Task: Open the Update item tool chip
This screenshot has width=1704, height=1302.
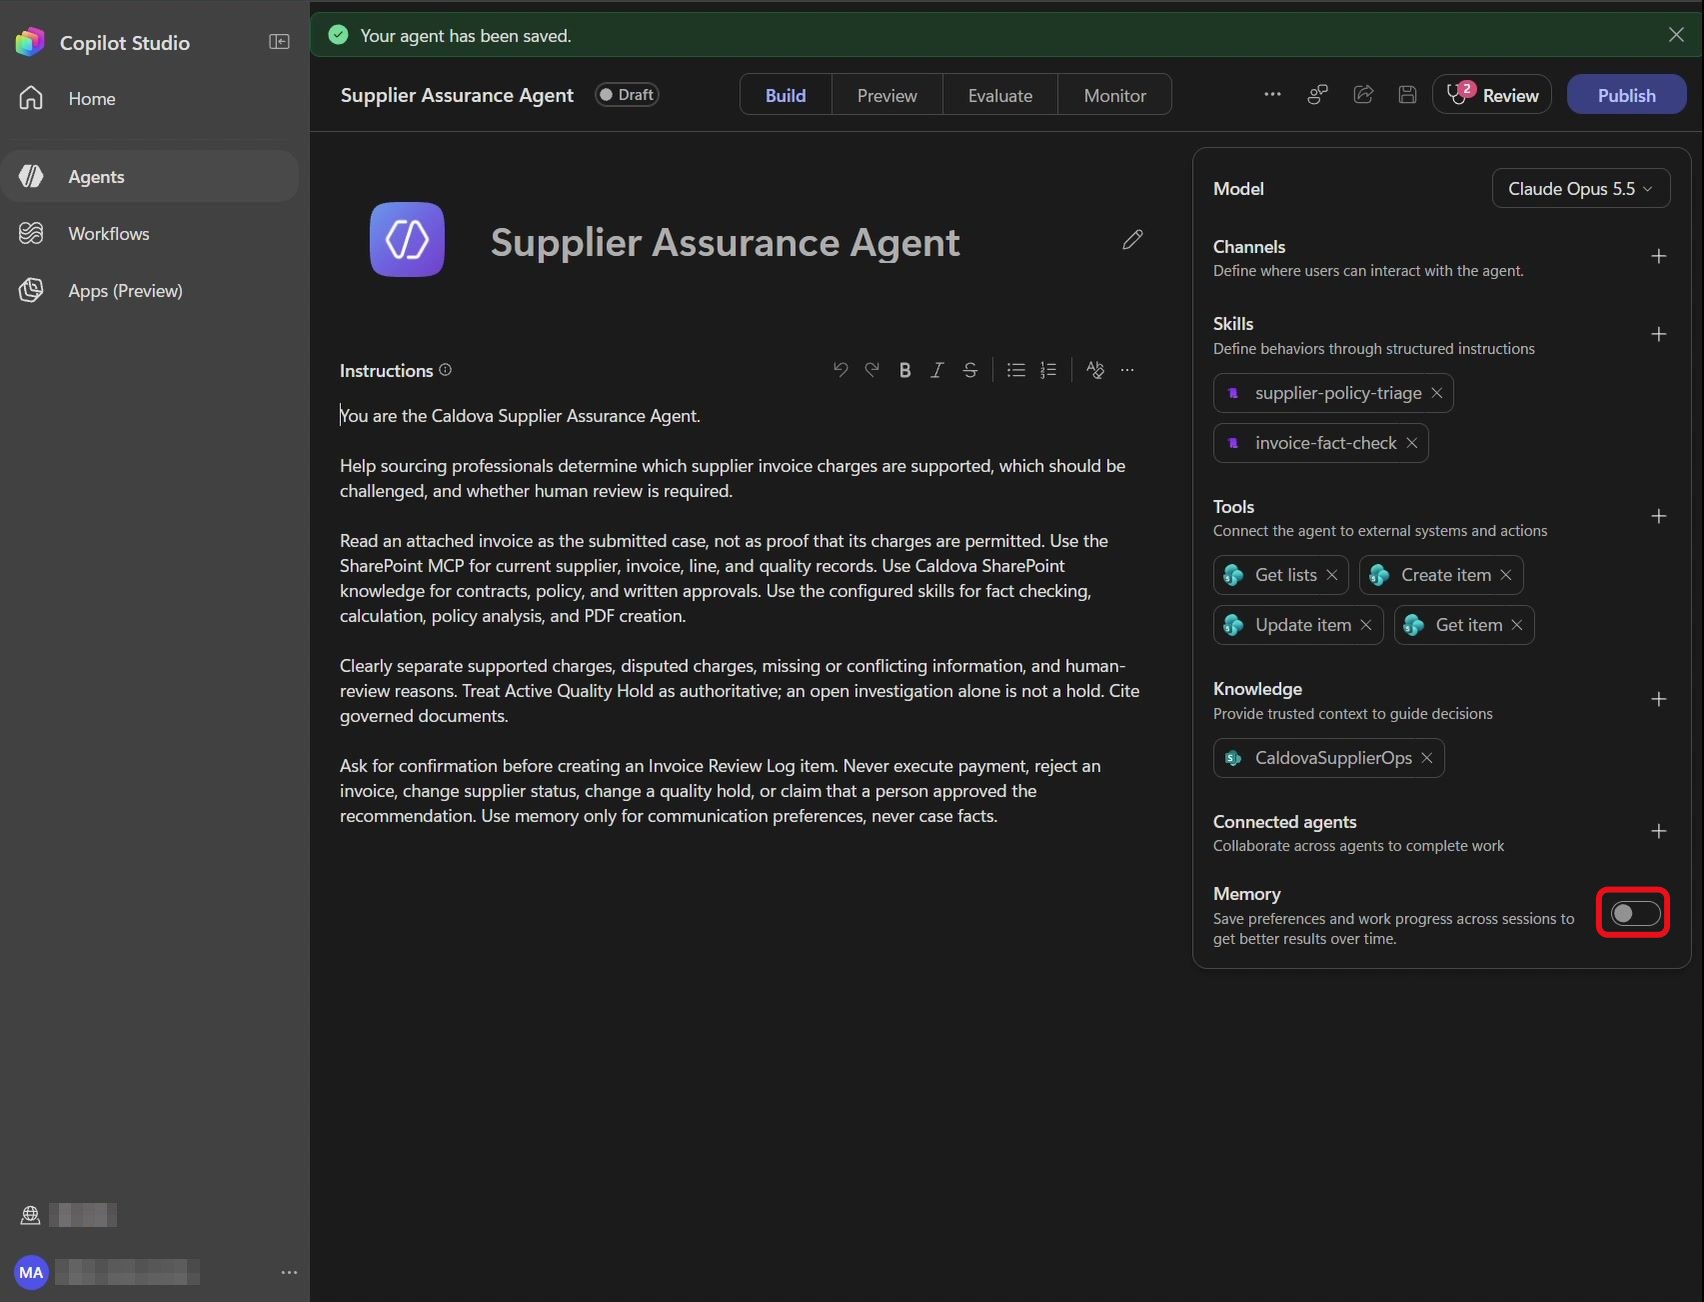Action: (1298, 625)
